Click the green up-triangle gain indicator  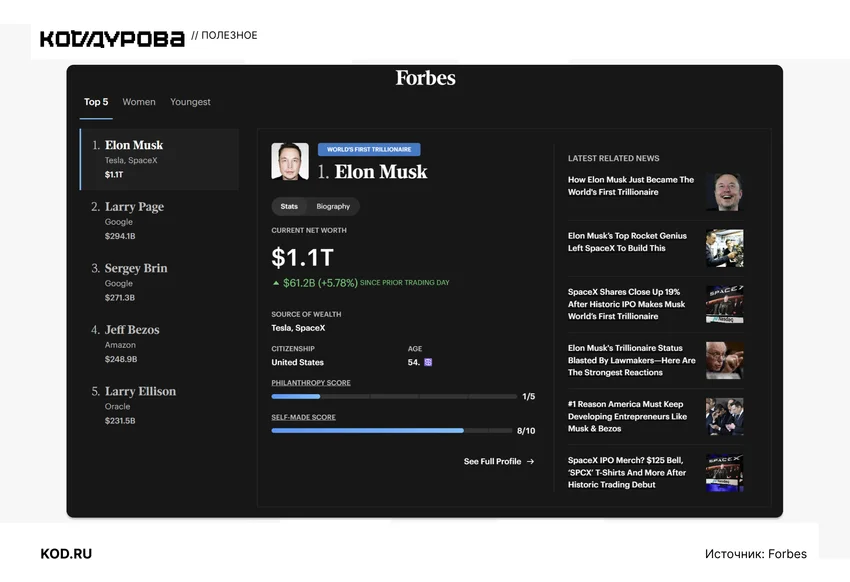click(276, 283)
